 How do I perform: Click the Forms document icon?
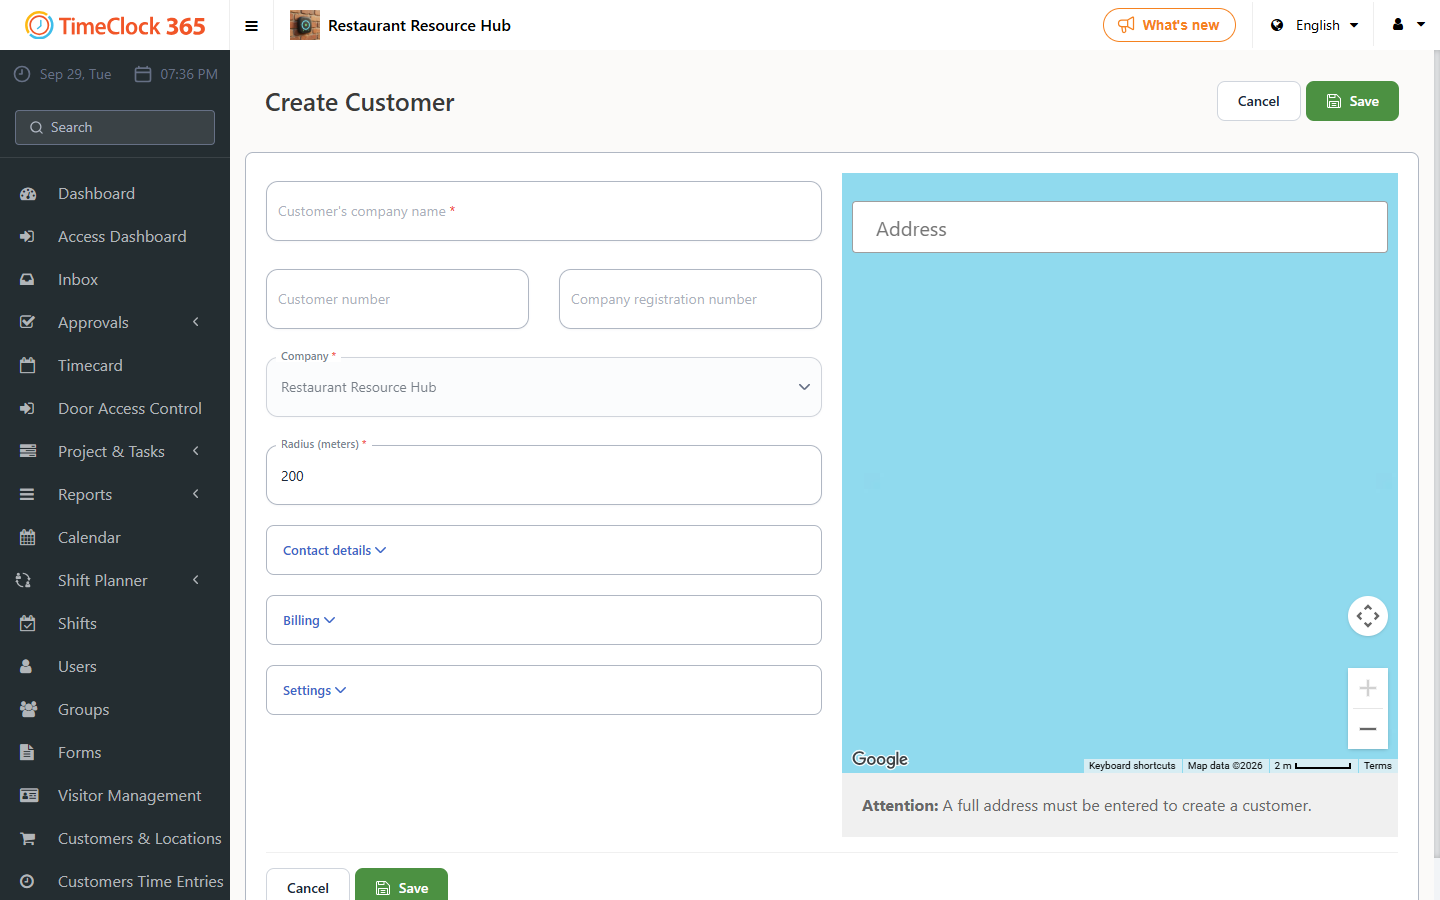pyautogui.click(x=28, y=753)
